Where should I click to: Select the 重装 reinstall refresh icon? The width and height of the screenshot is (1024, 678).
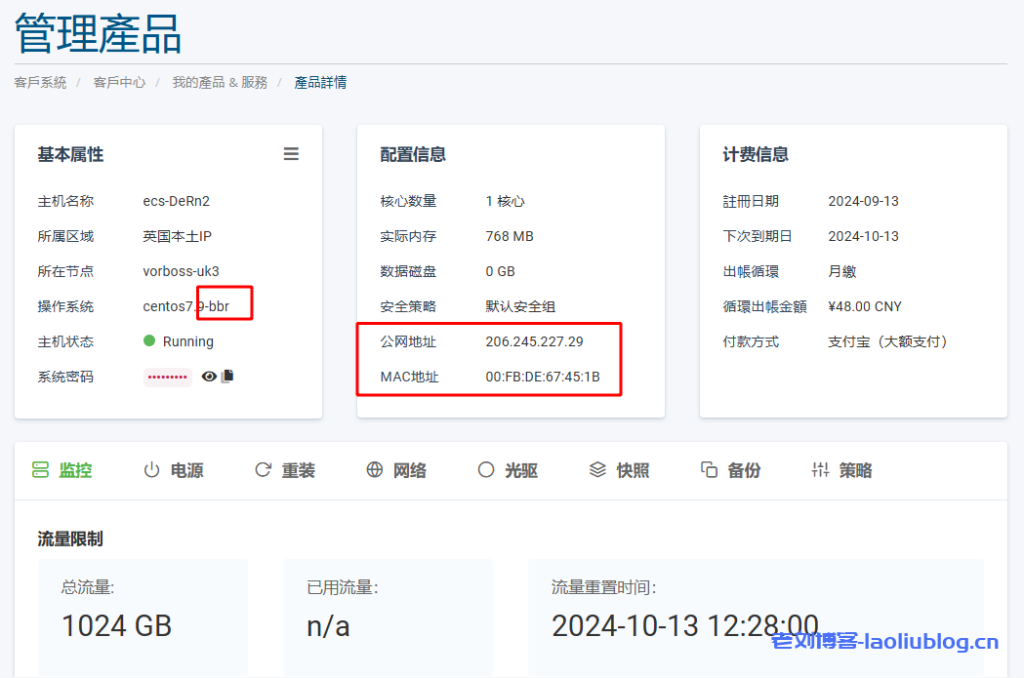tap(262, 470)
